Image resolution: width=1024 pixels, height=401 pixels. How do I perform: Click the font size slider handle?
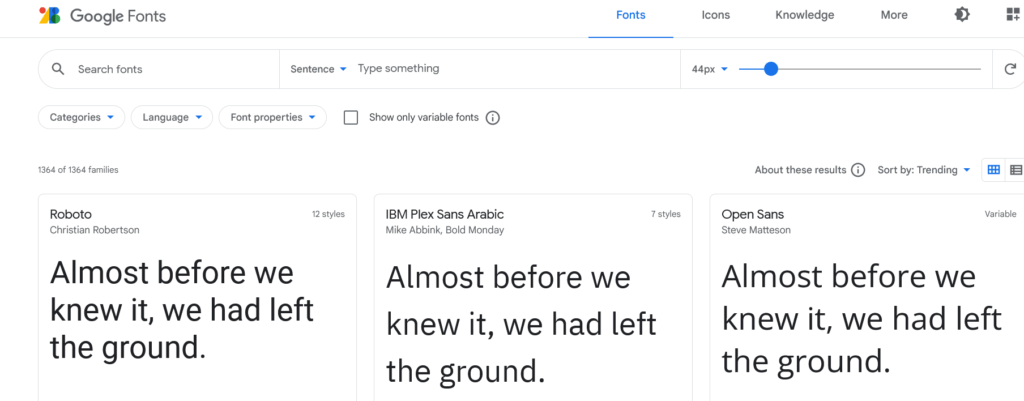click(x=771, y=69)
